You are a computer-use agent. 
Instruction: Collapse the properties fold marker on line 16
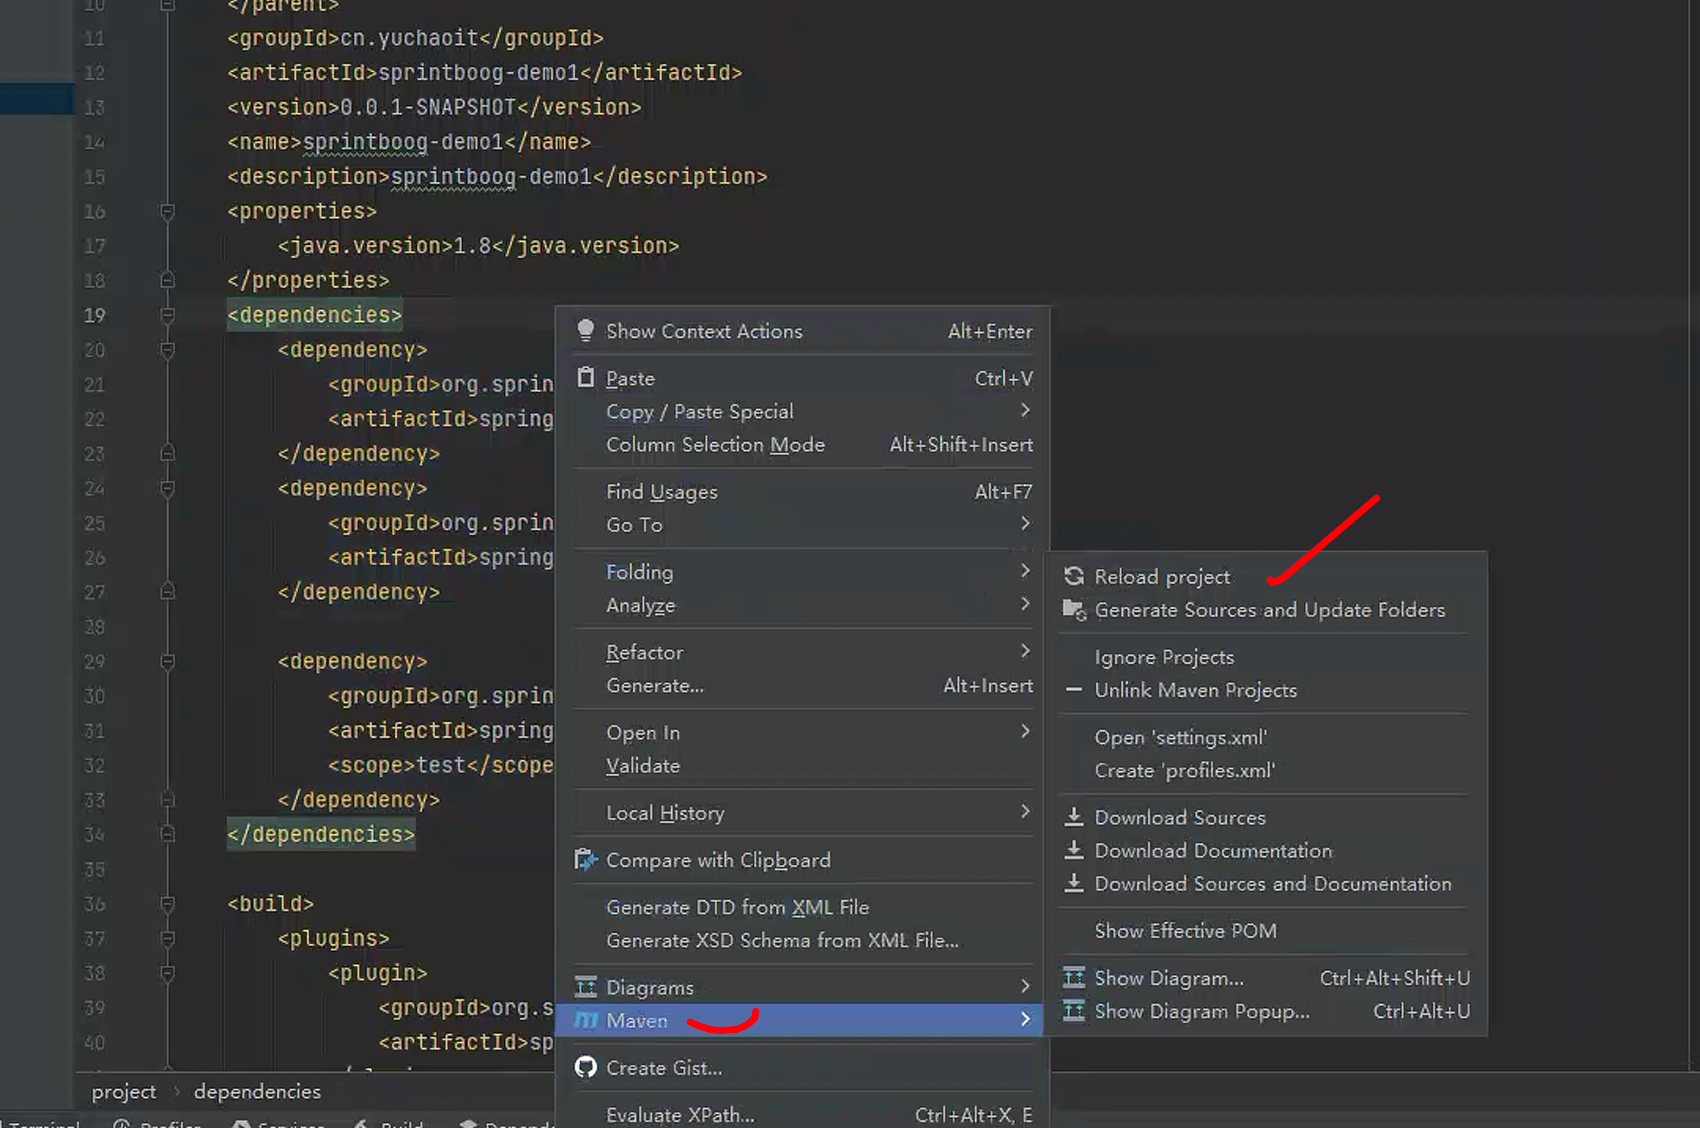[168, 211]
